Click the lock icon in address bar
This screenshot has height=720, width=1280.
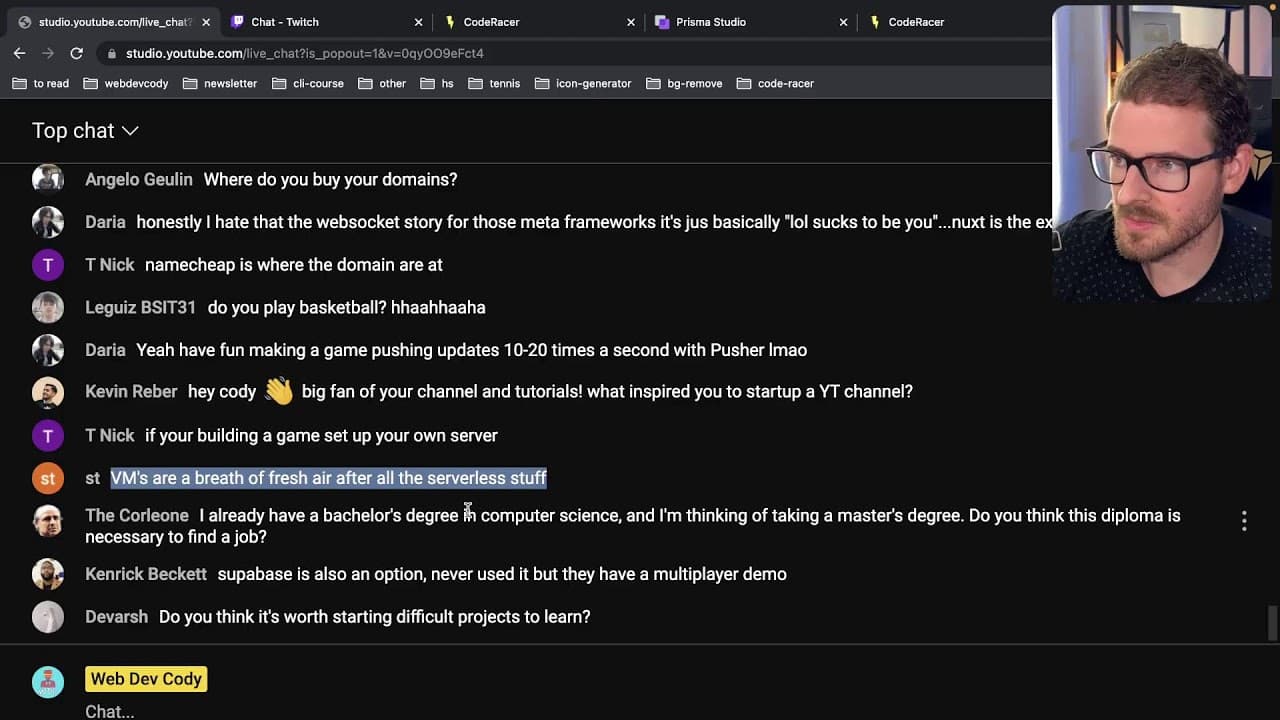(112, 53)
